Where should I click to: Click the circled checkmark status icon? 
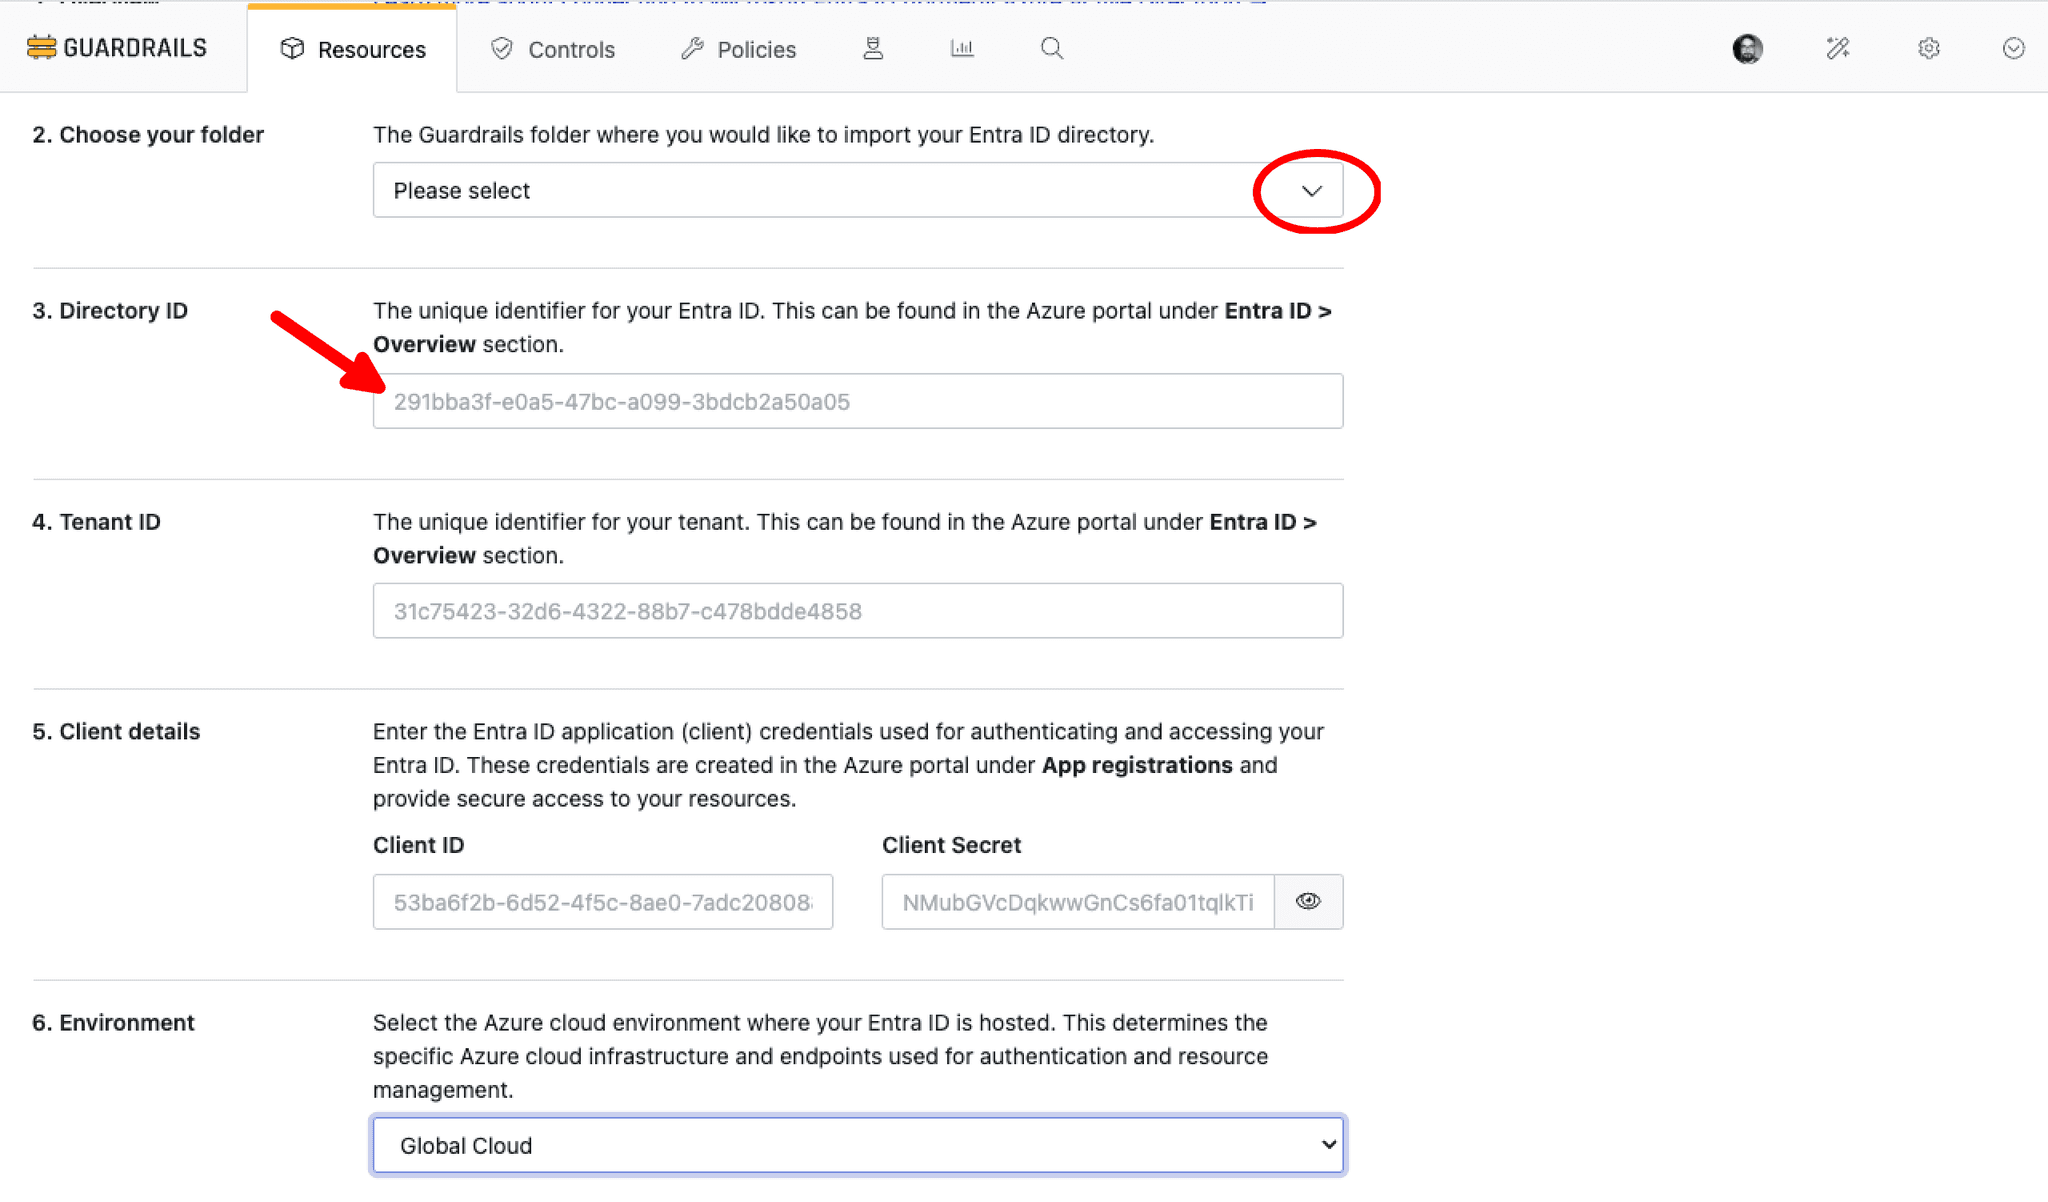coord(2014,48)
